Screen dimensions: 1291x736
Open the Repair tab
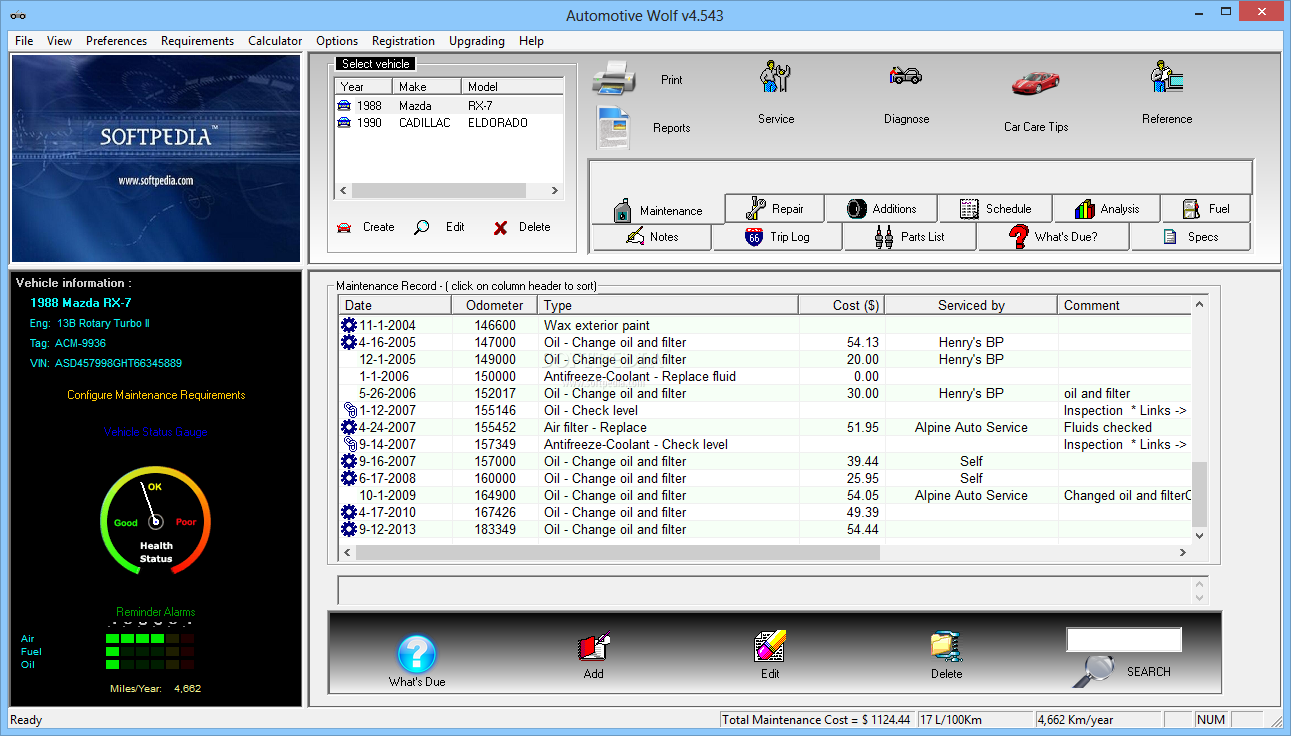(x=775, y=208)
